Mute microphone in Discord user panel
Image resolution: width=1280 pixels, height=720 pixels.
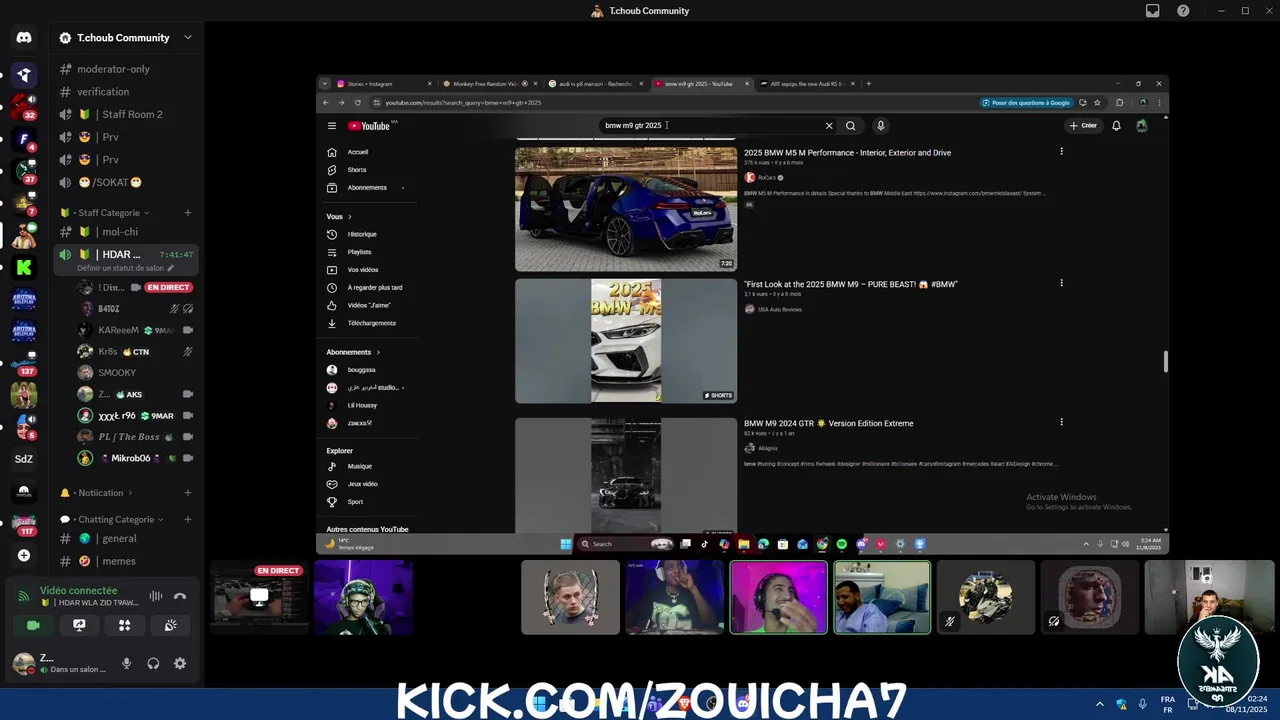coord(126,663)
